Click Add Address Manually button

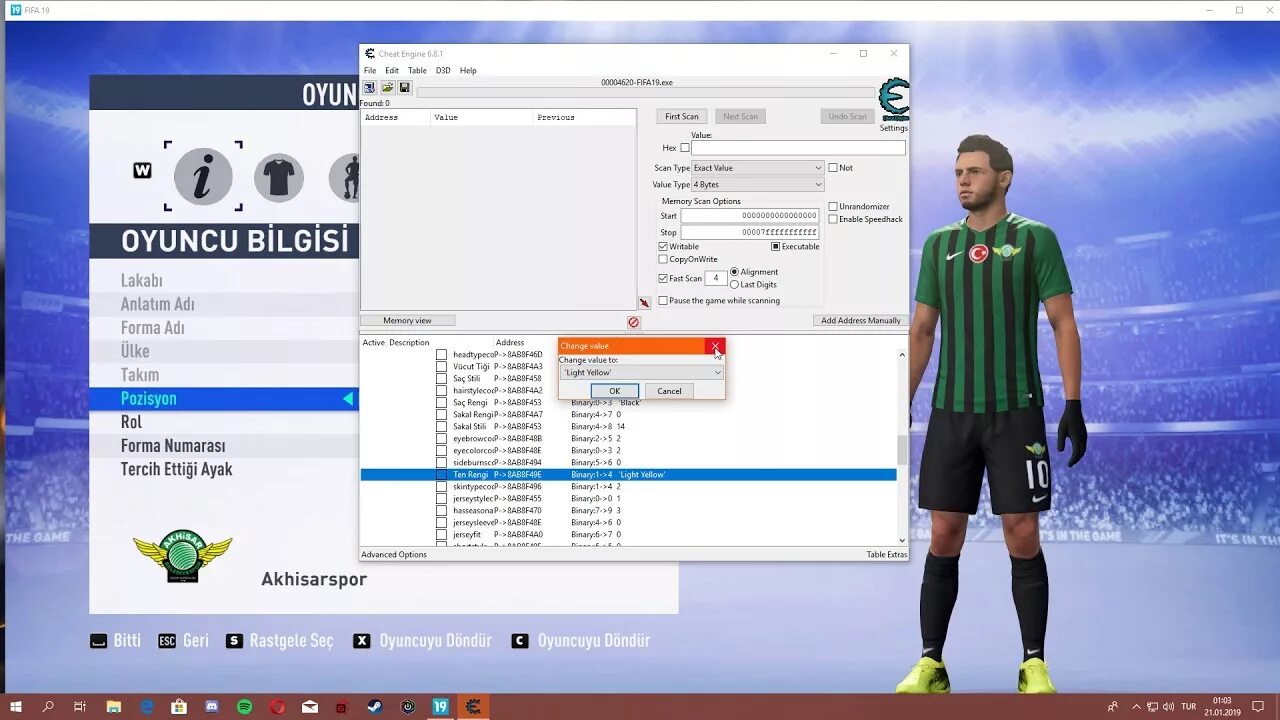point(861,321)
